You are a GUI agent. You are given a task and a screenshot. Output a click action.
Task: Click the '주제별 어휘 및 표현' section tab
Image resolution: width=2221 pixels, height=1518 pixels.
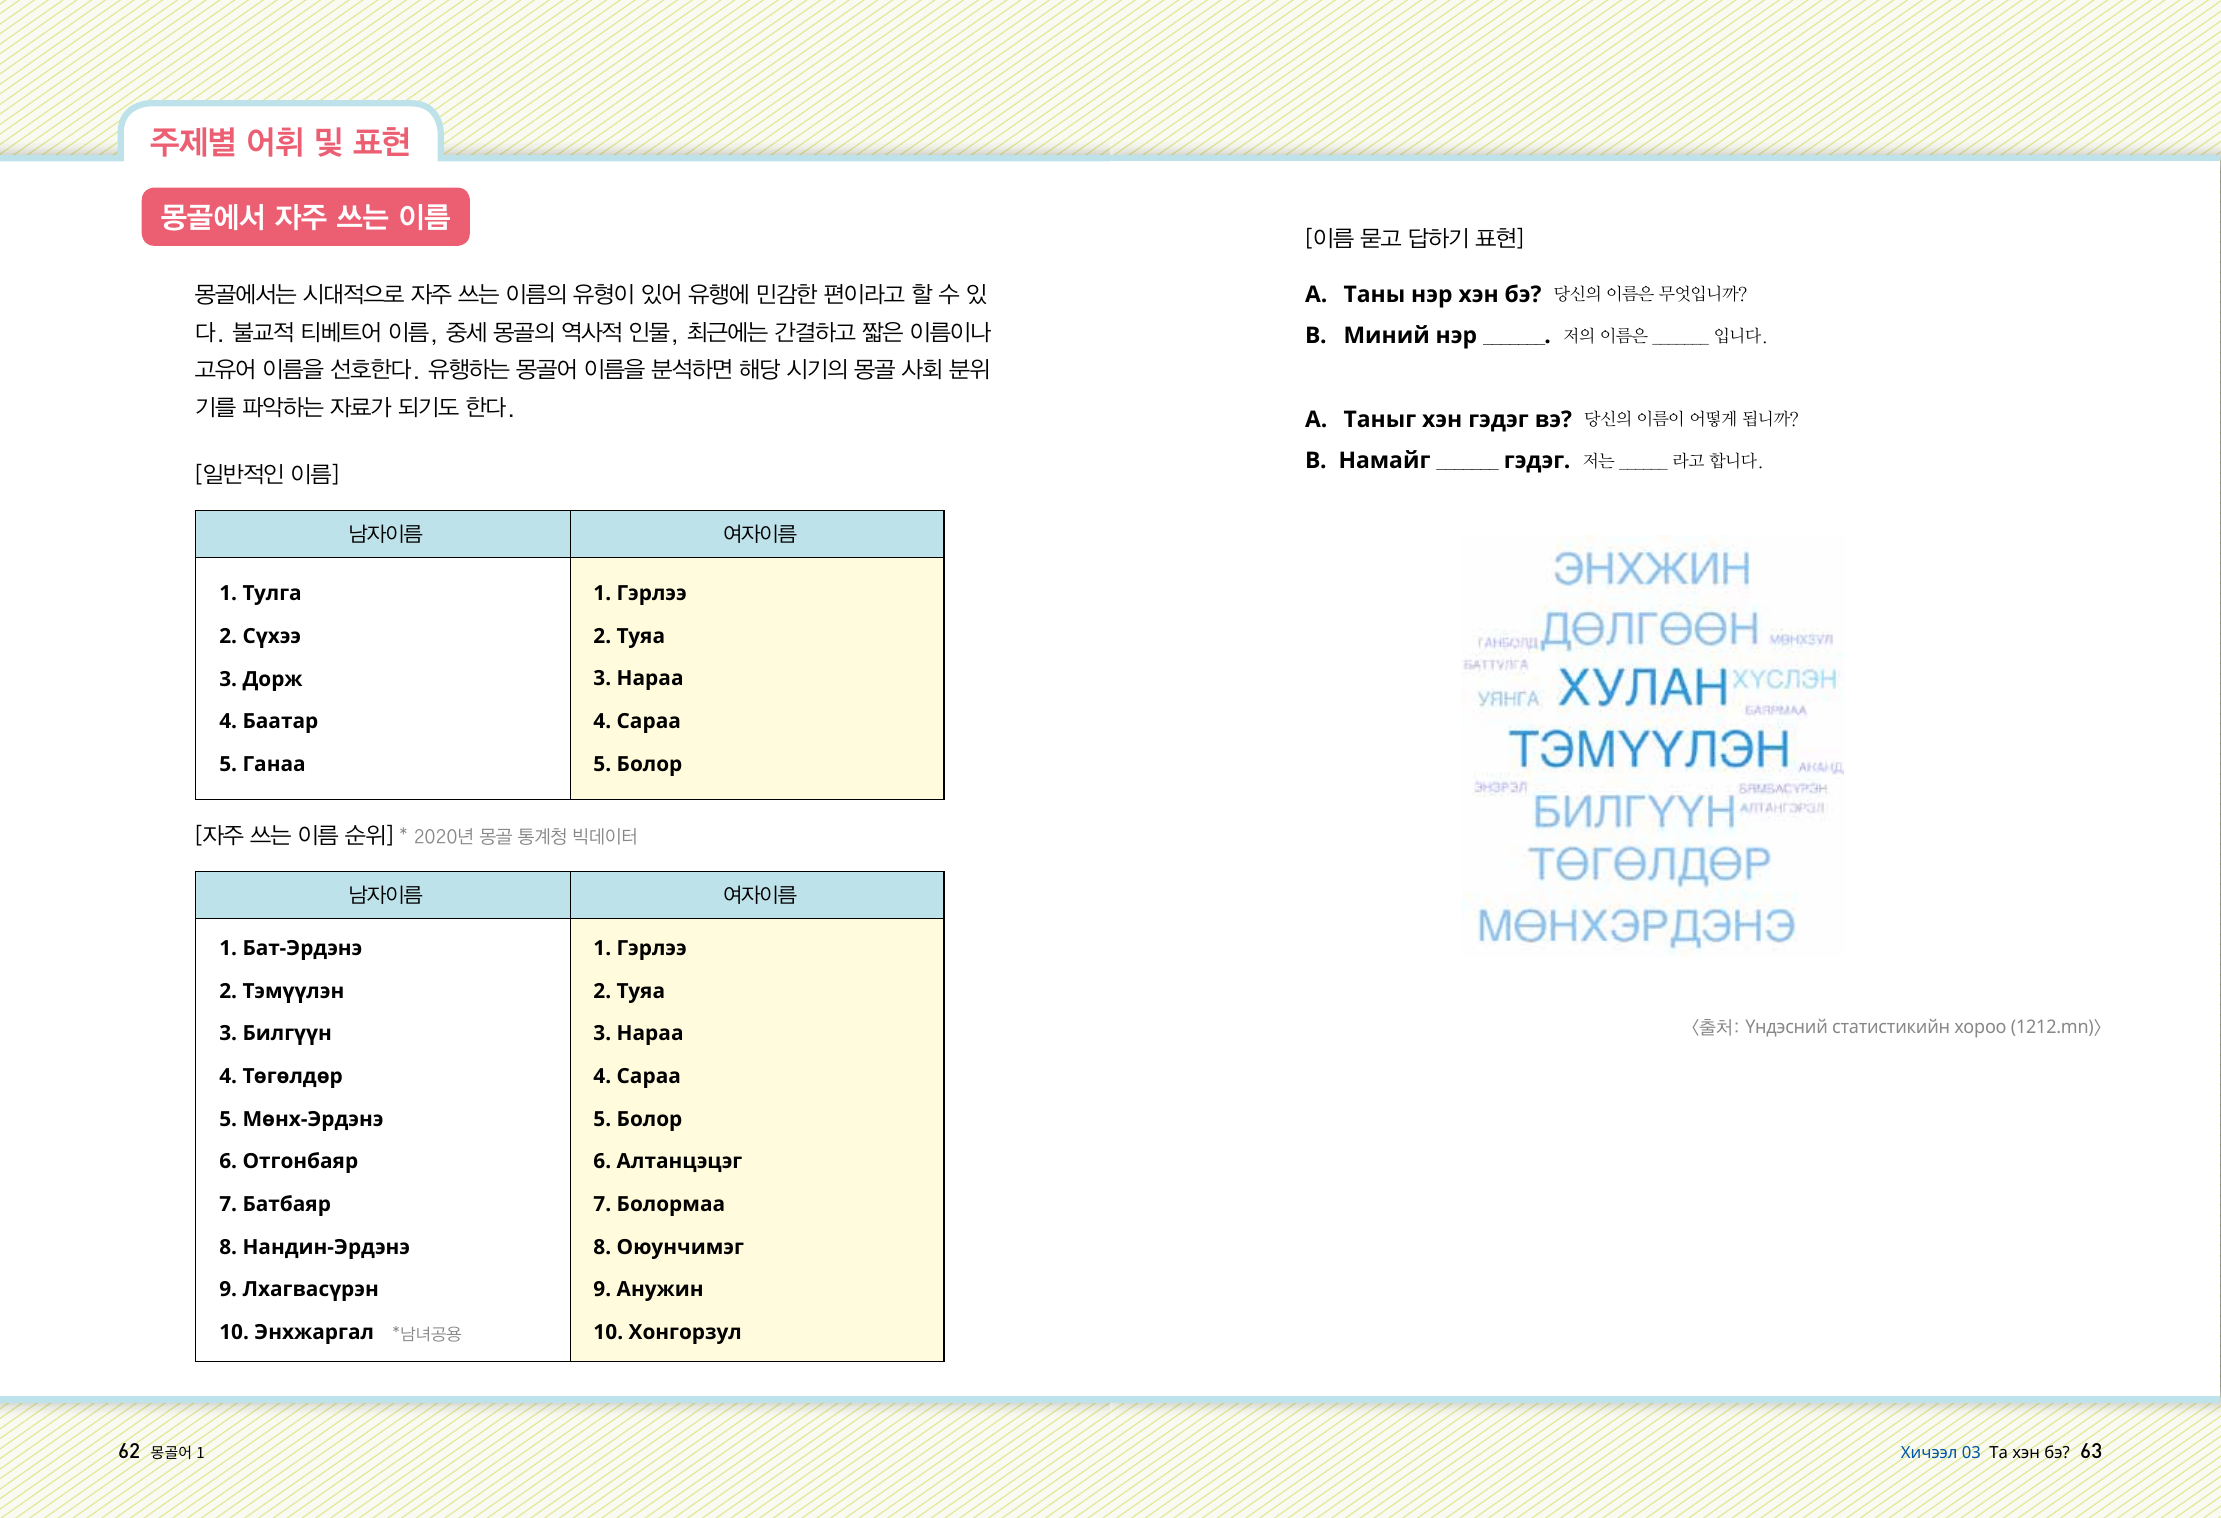click(280, 141)
